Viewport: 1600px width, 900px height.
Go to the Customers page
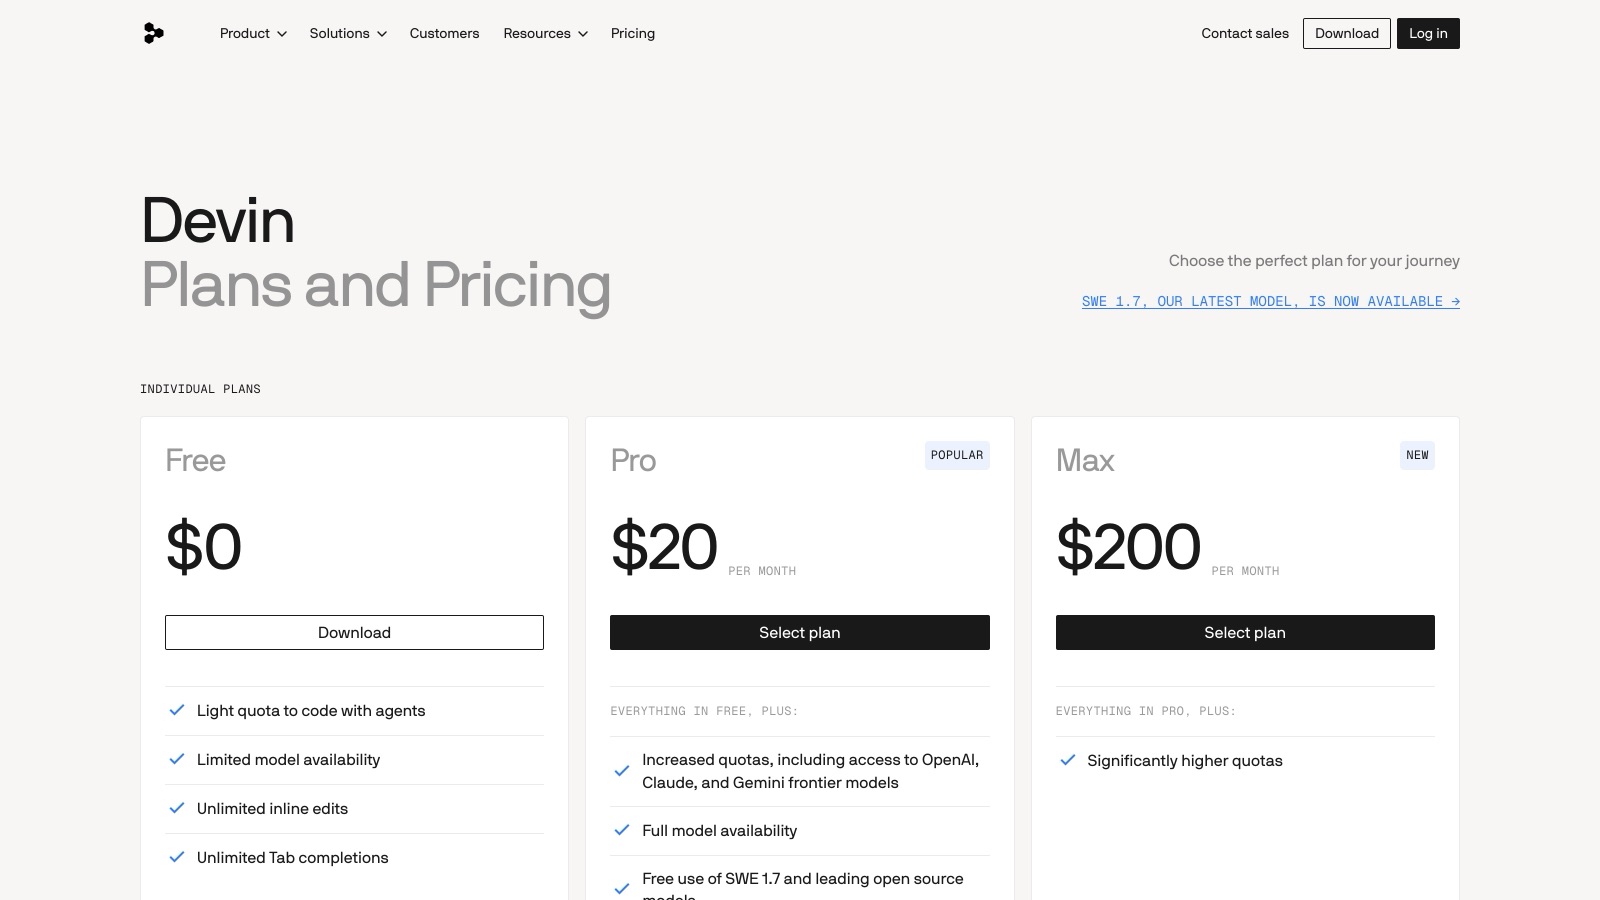[x=444, y=33]
